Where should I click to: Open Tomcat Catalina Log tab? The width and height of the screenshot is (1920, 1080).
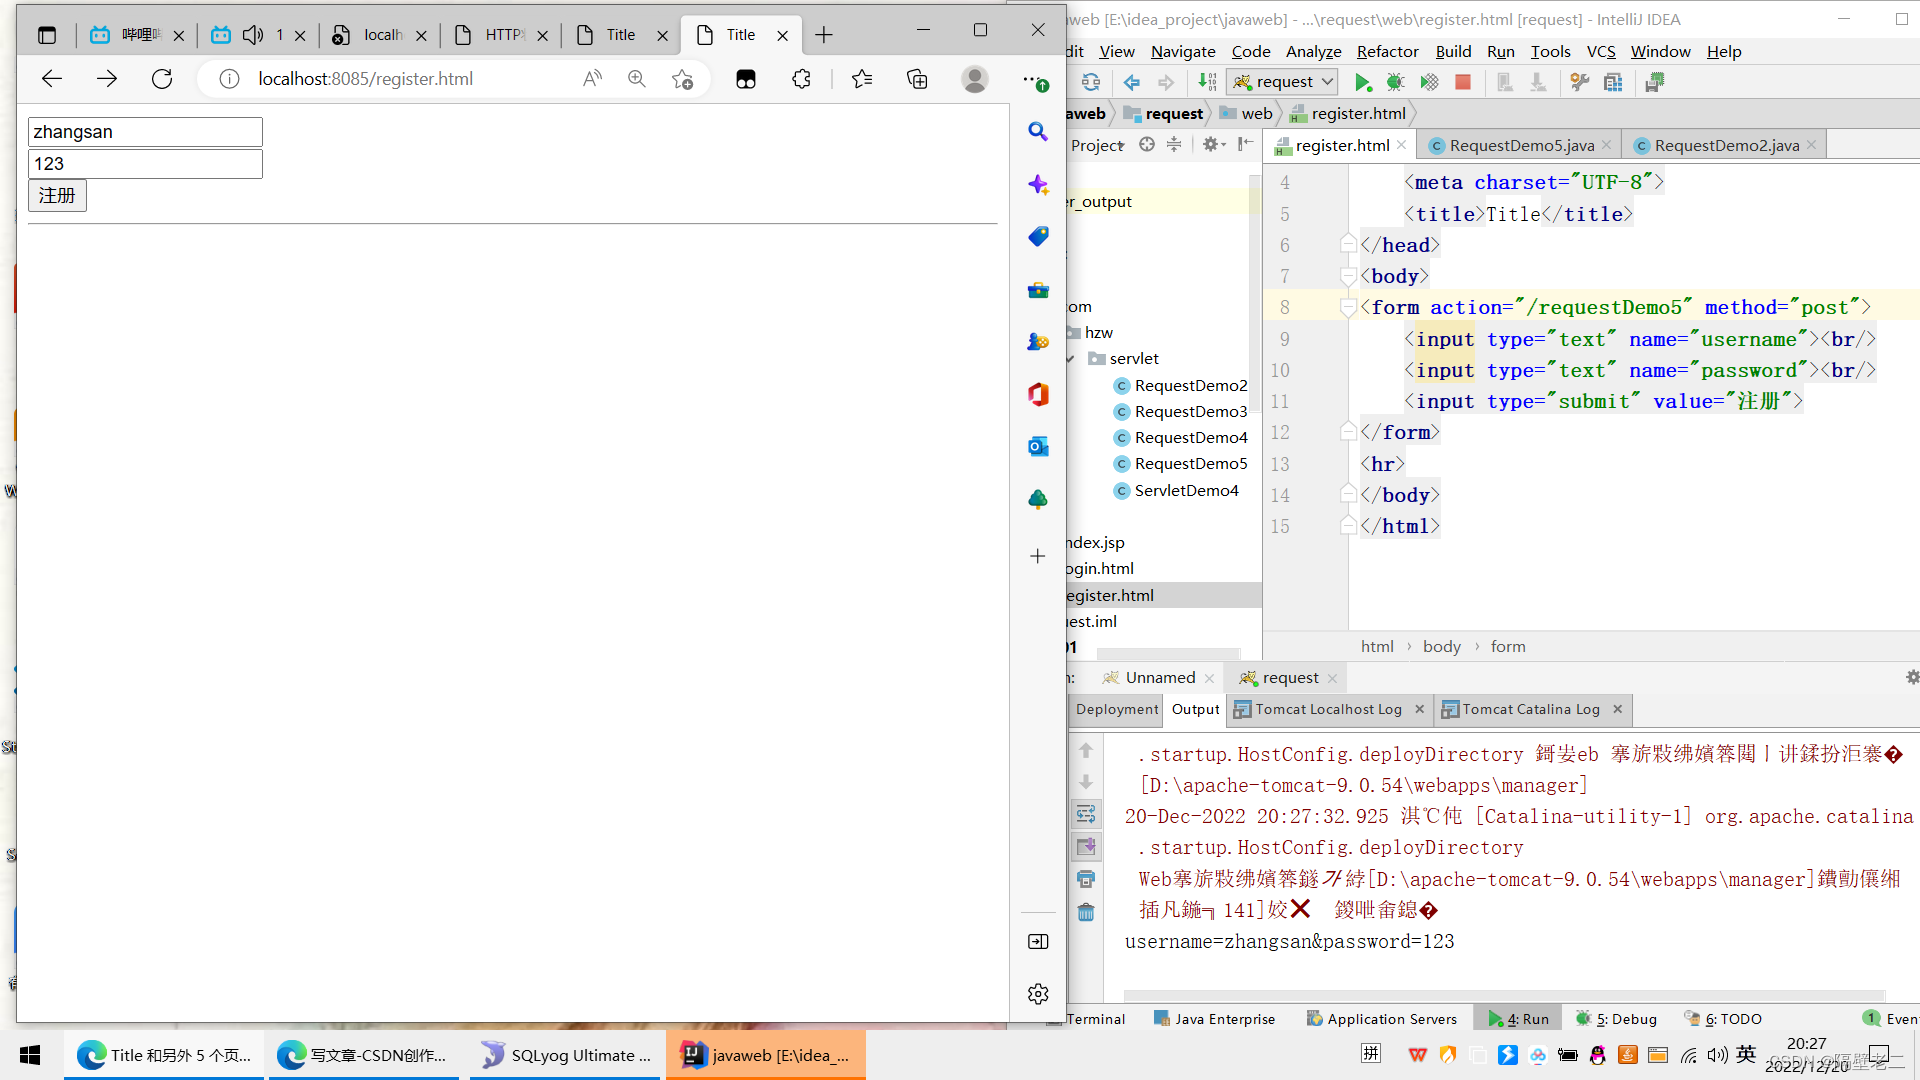pyautogui.click(x=1530, y=709)
